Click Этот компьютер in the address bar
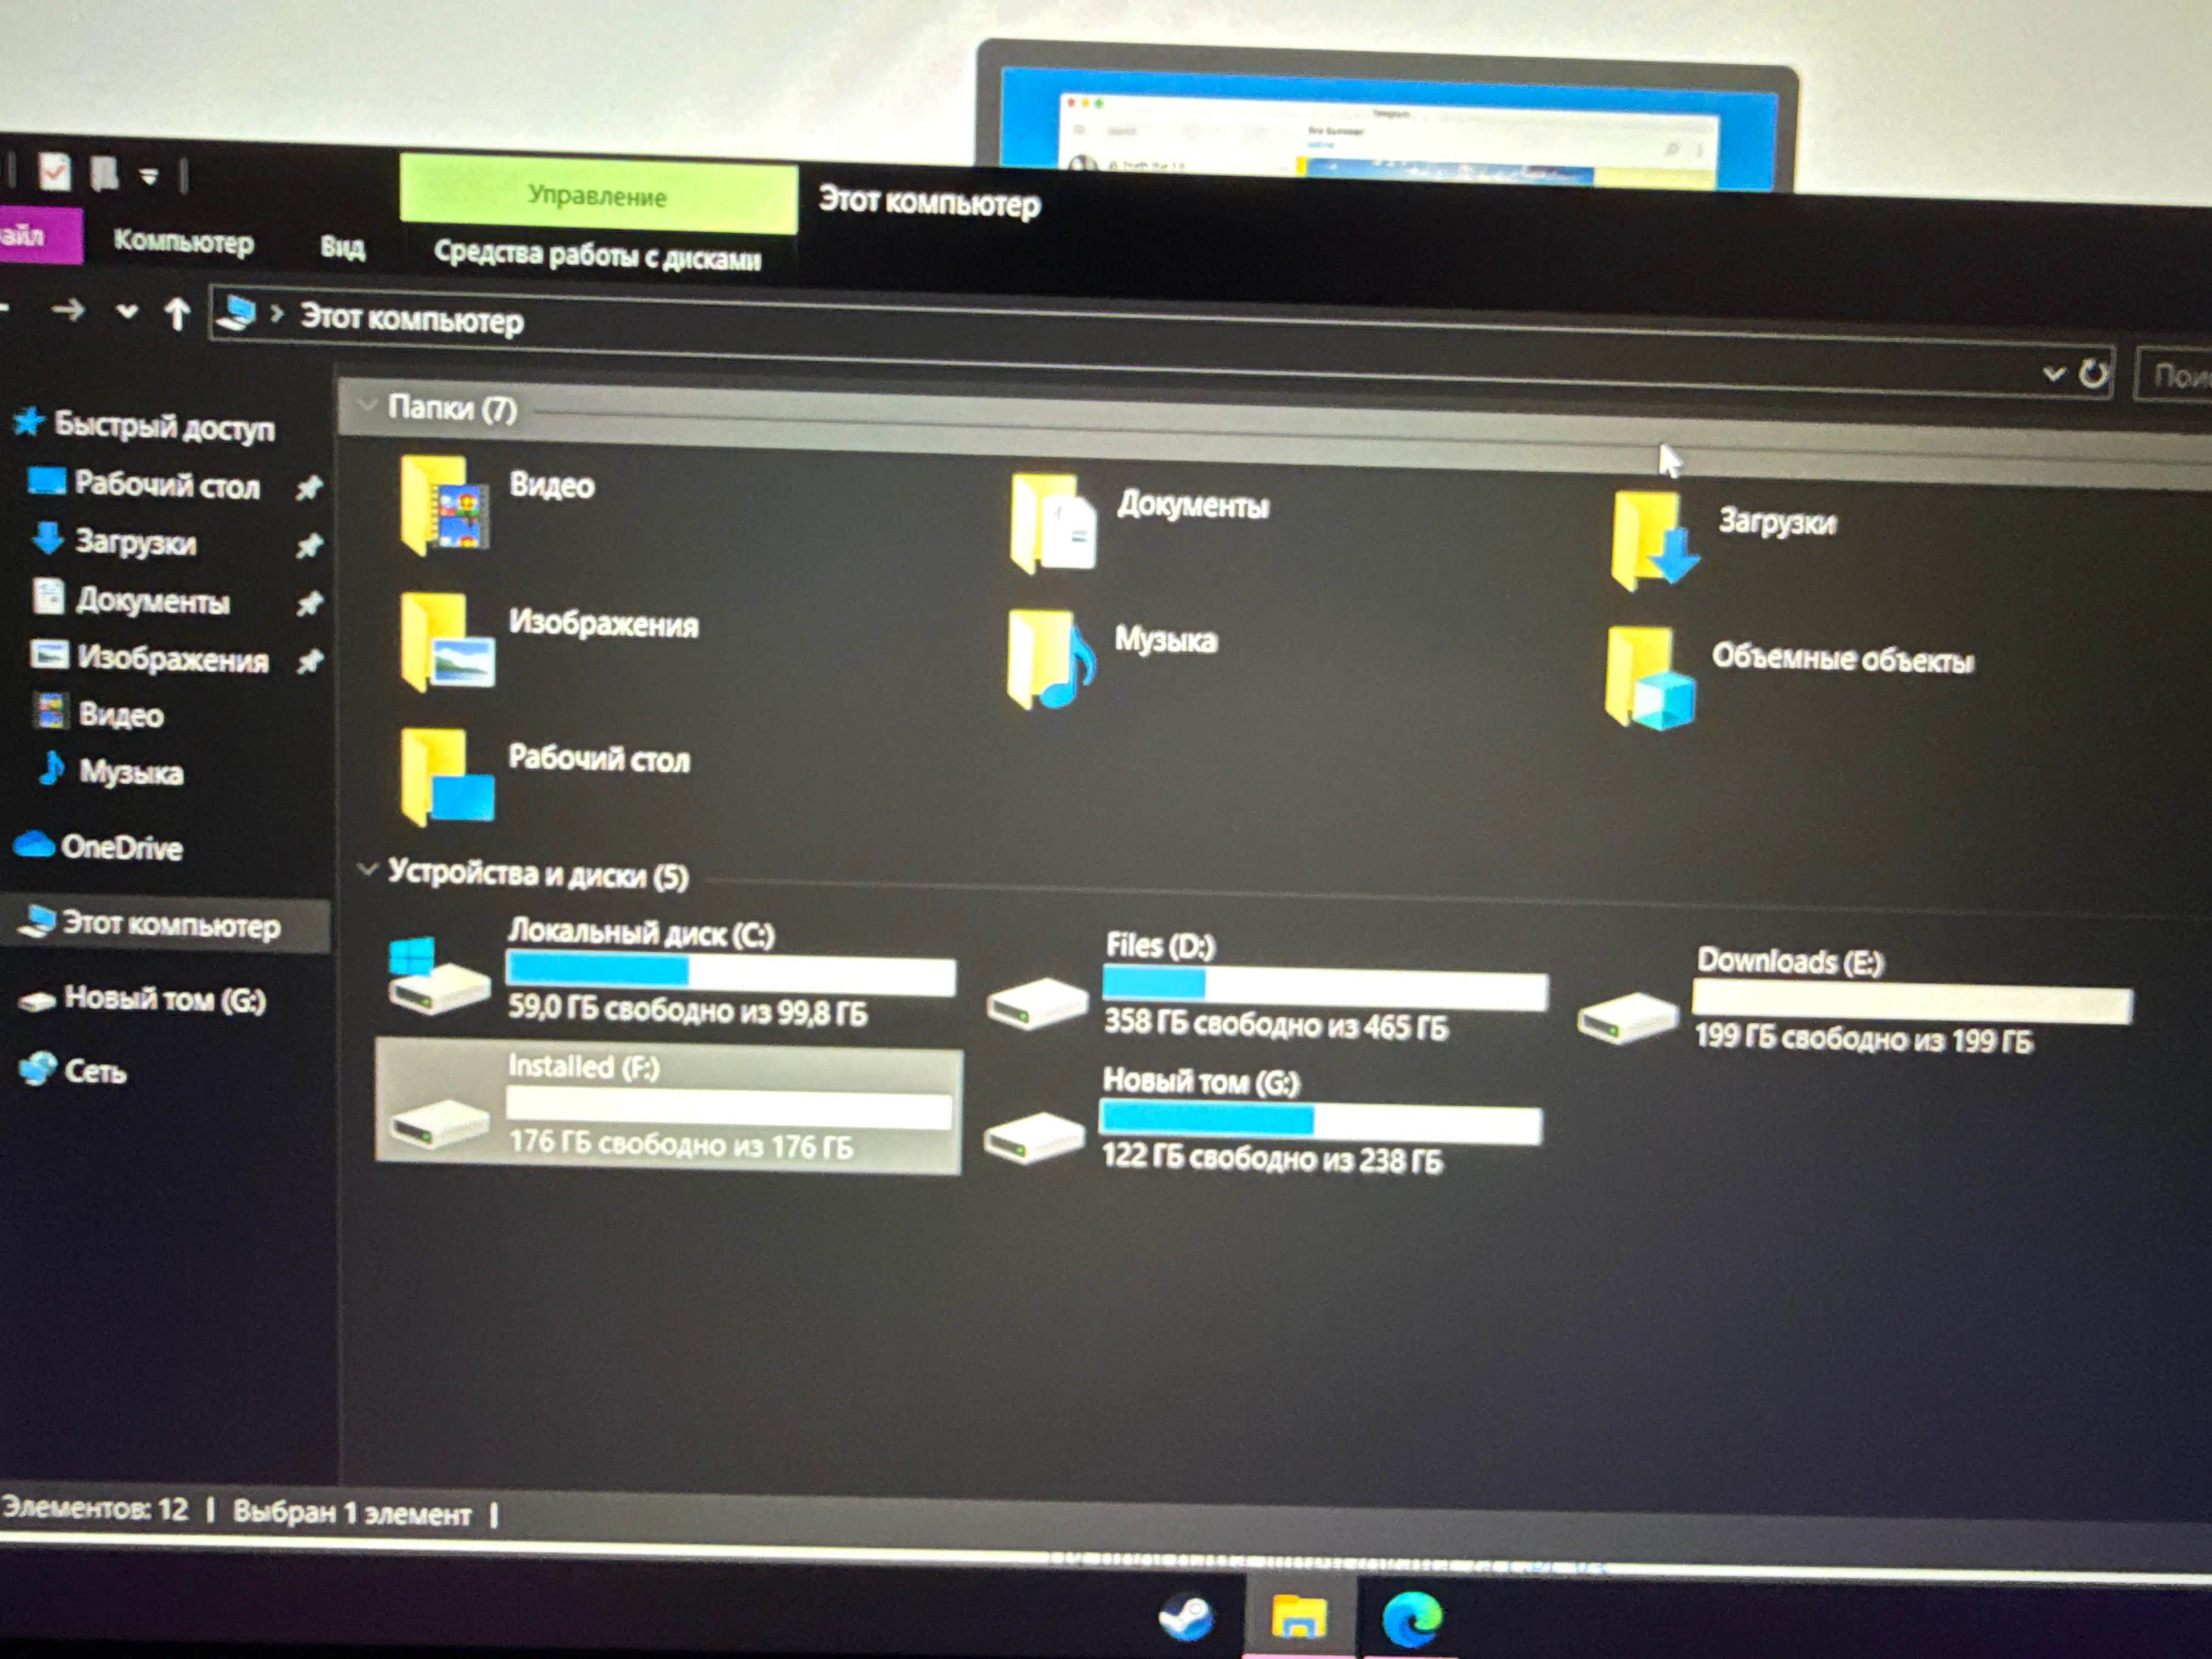 click(x=412, y=319)
